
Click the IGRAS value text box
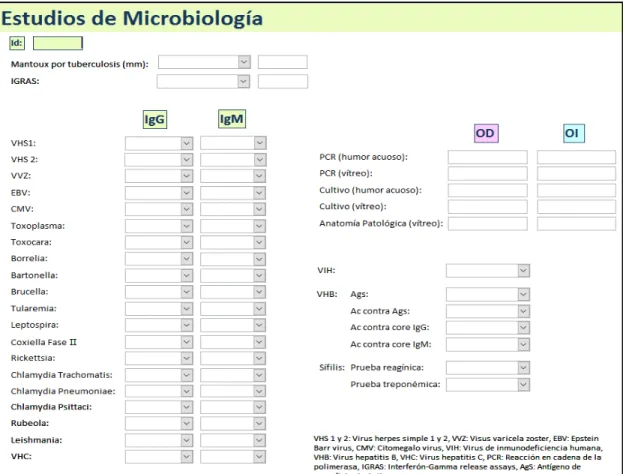click(282, 81)
